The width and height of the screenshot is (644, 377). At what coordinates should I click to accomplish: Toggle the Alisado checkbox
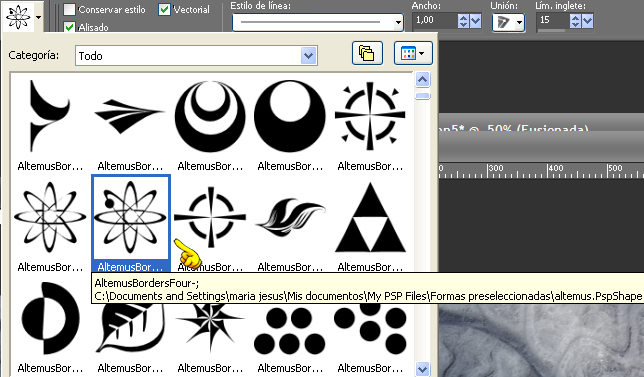pos(69,27)
